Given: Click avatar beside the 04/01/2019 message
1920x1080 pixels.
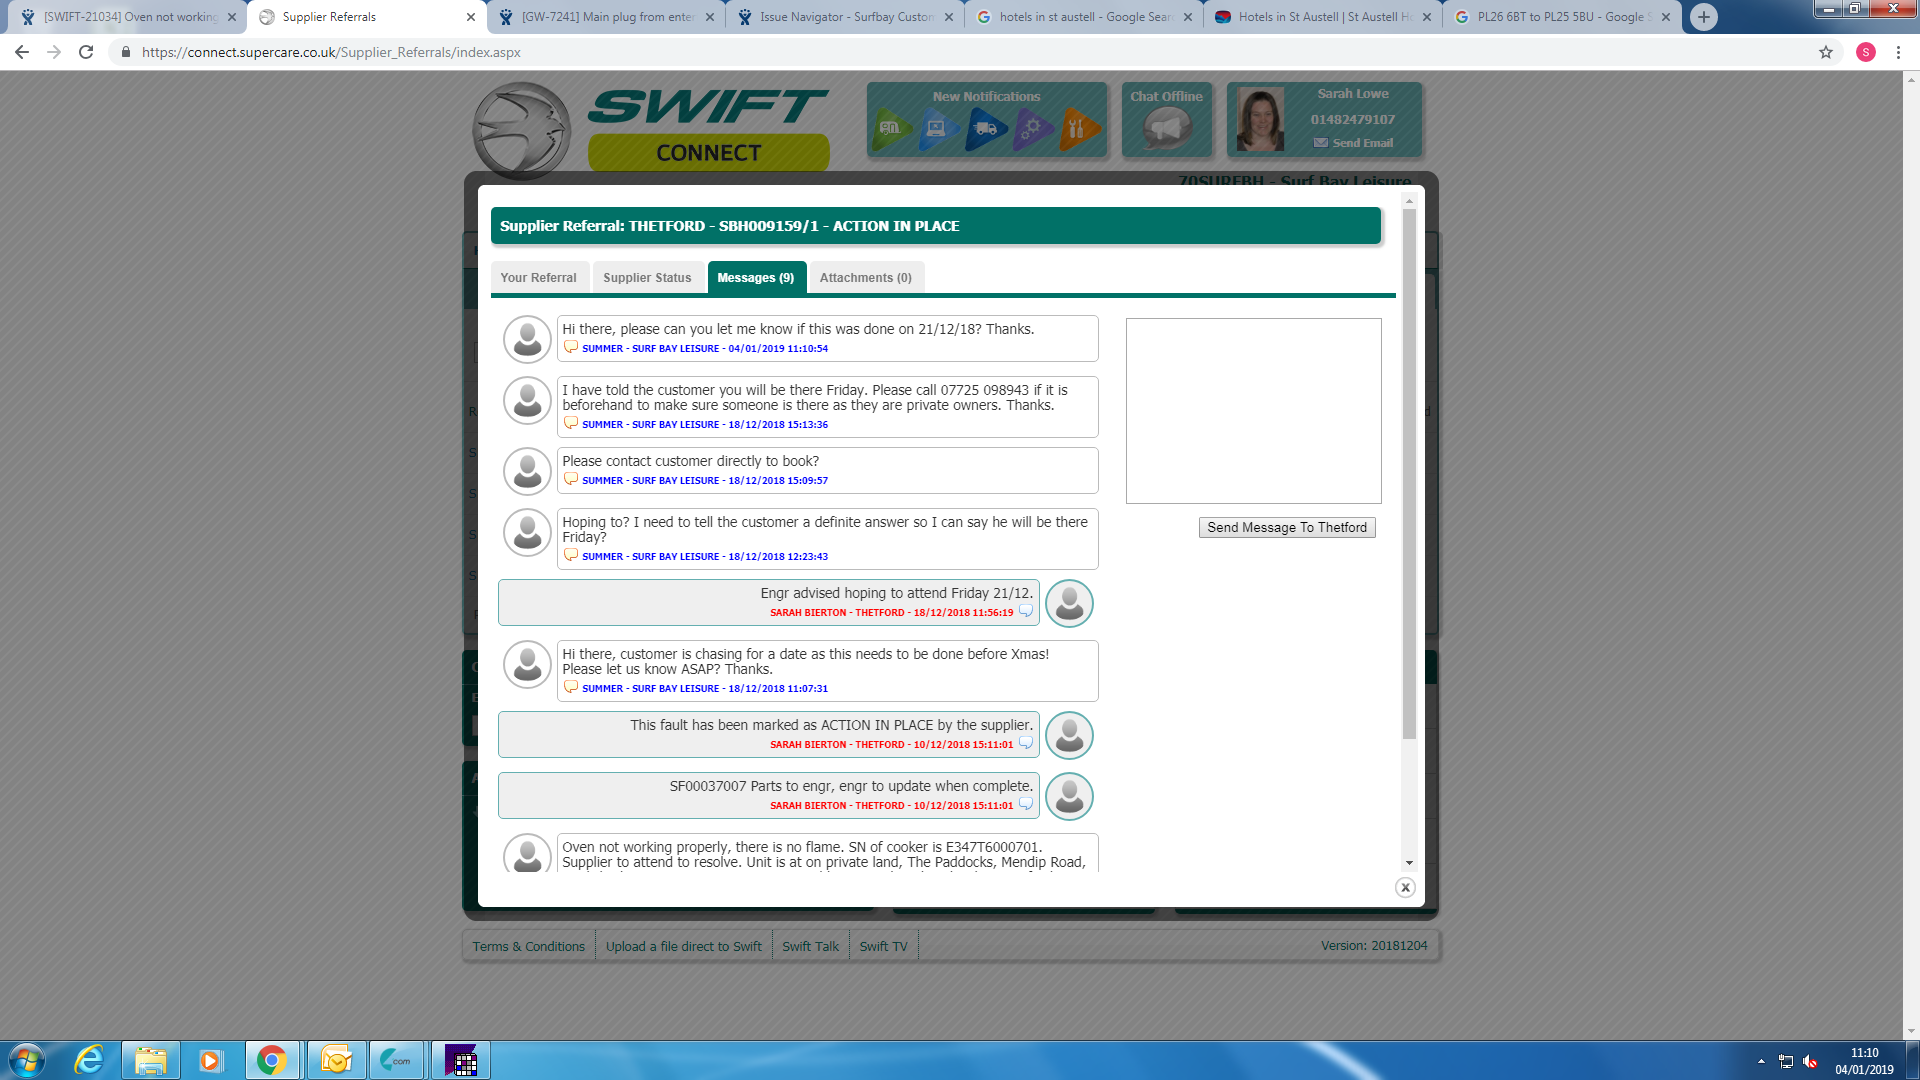Looking at the screenshot, I should 527,339.
